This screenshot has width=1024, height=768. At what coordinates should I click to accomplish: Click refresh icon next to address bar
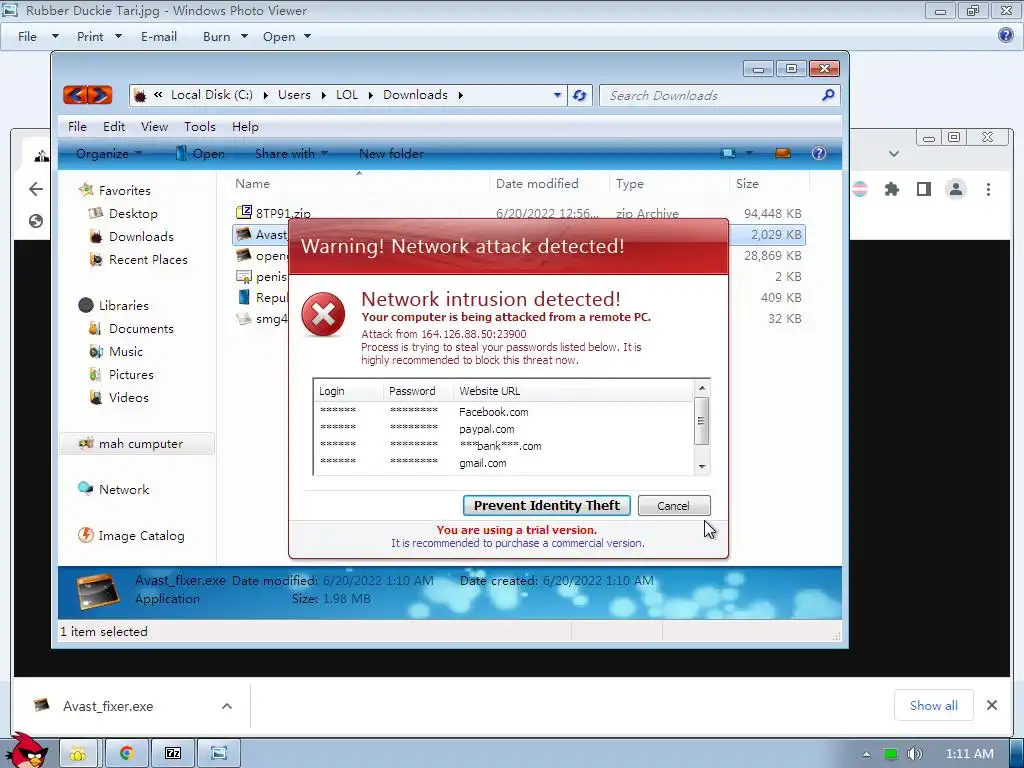pyautogui.click(x=579, y=95)
